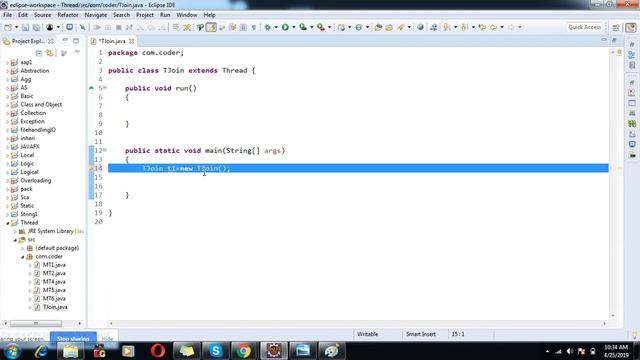Image resolution: width=640 pixels, height=360 pixels.
Task: Click the Java perspective icon
Action: 631,27
